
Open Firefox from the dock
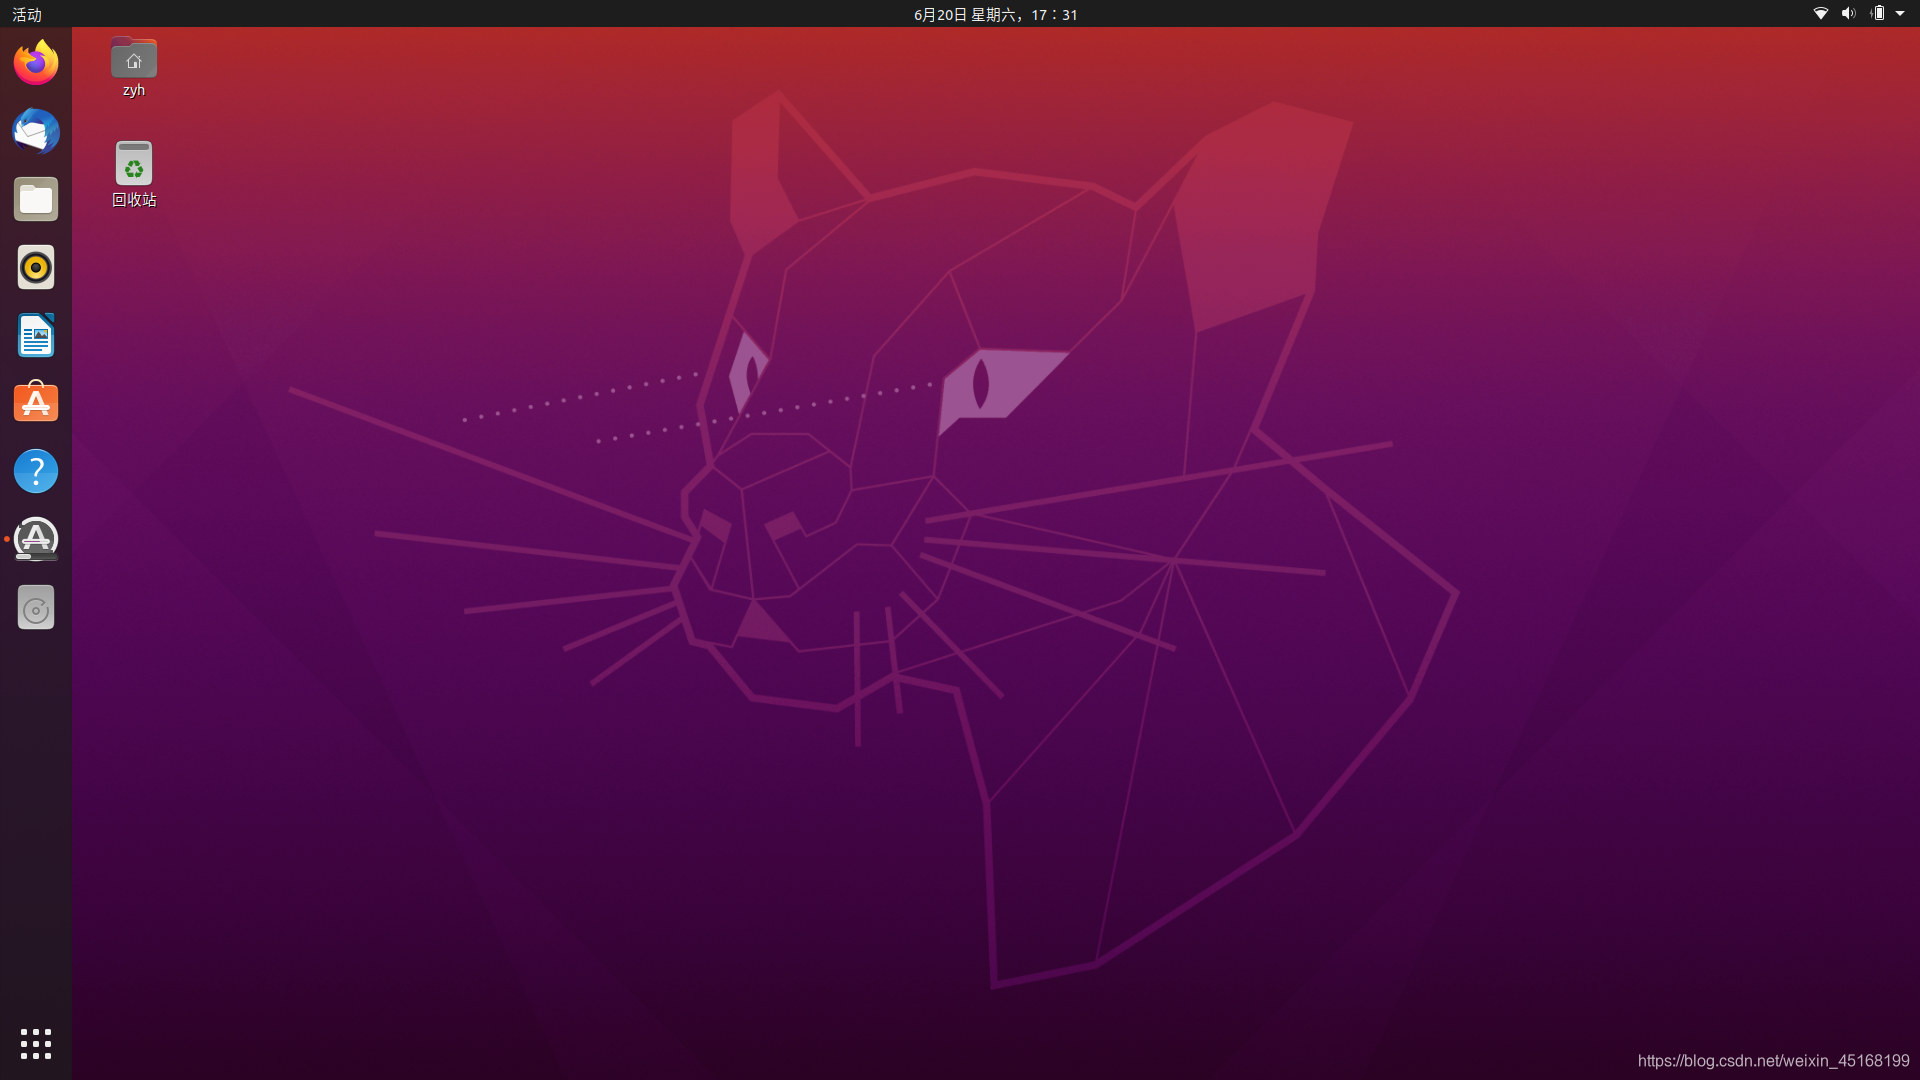pos(36,63)
